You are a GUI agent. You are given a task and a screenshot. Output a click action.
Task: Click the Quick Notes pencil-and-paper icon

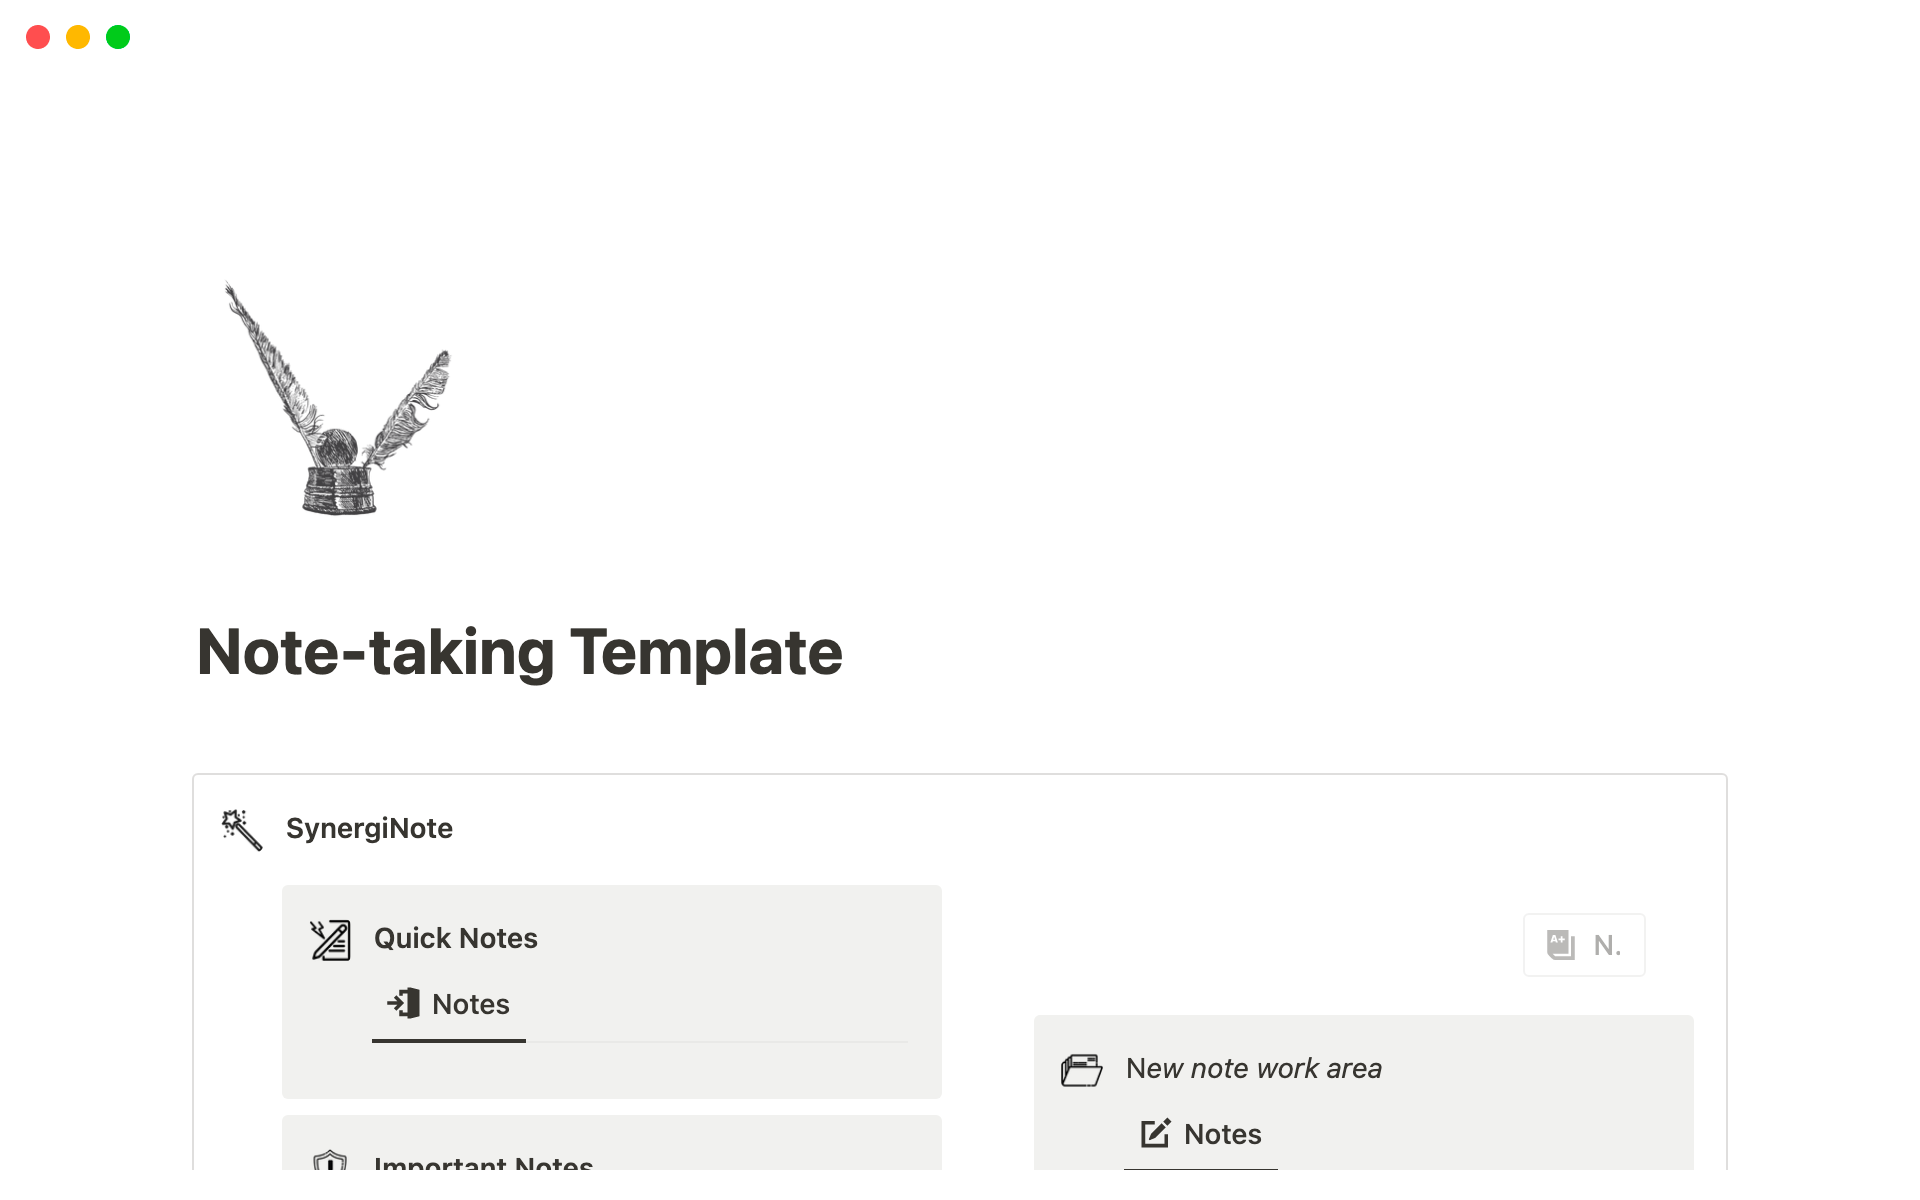[330, 940]
